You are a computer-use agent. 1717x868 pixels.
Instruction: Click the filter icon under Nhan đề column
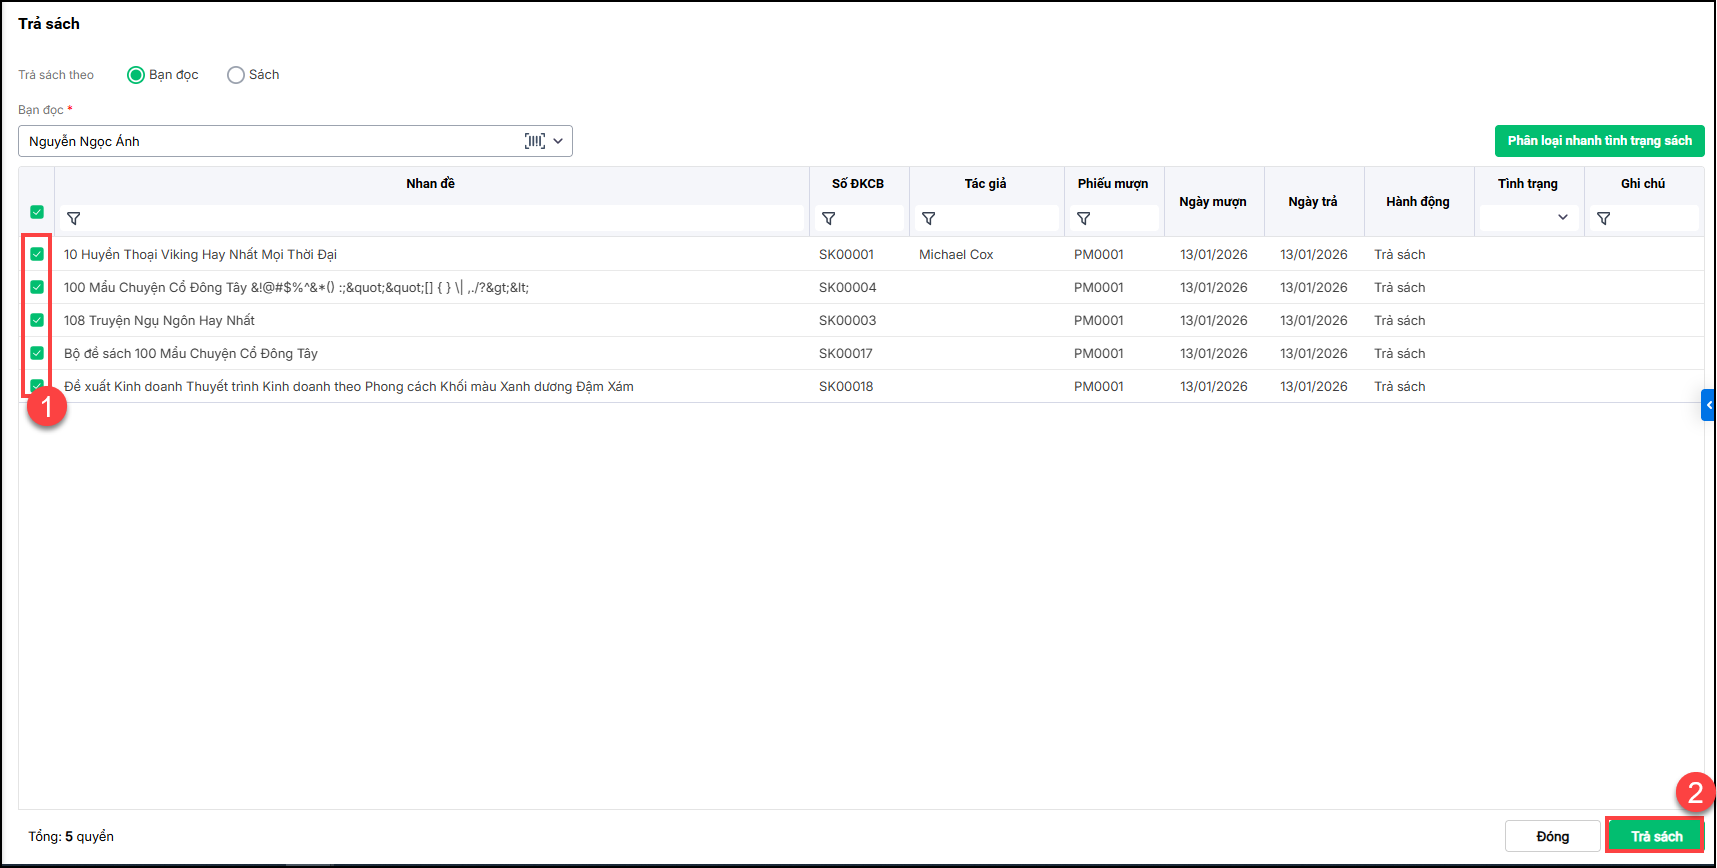(74, 218)
